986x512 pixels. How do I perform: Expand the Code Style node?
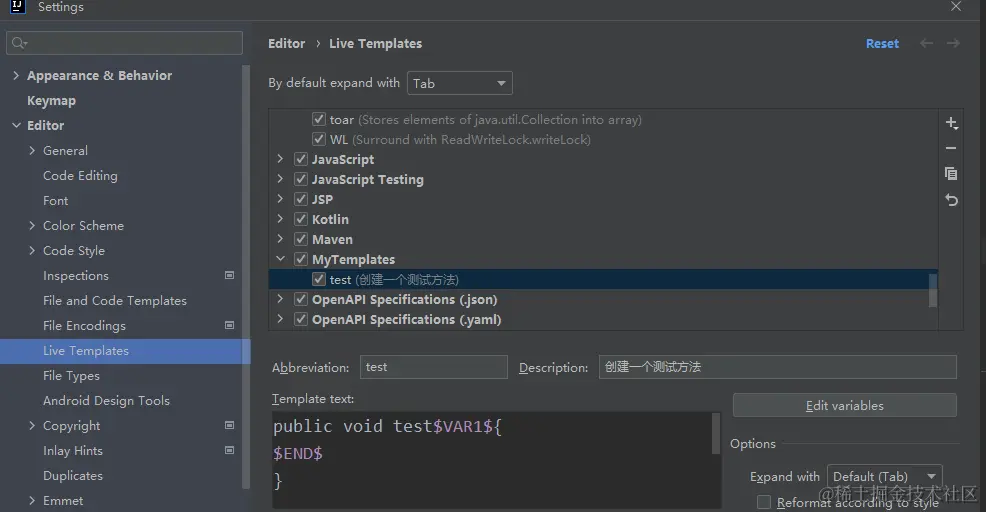click(32, 250)
